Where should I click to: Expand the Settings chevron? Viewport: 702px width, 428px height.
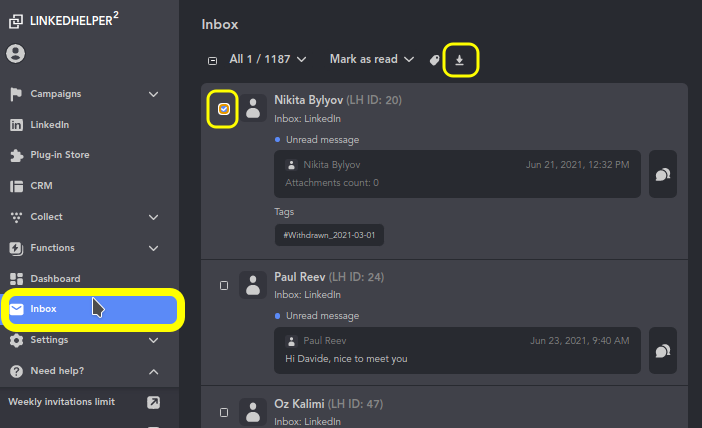pyautogui.click(x=154, y=340)
